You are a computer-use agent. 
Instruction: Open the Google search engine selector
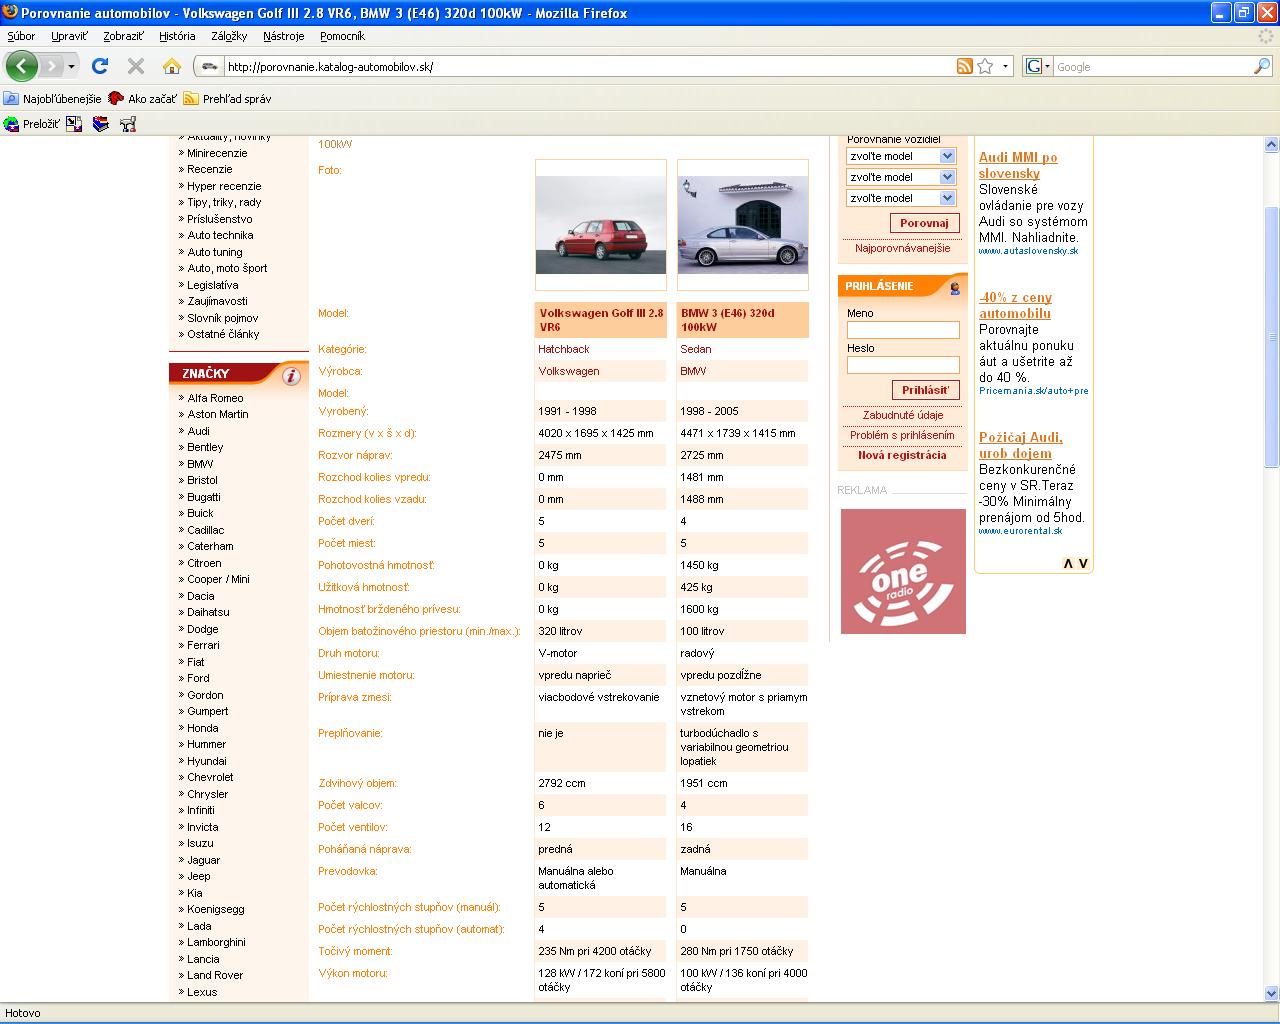tap(1038, 66)
